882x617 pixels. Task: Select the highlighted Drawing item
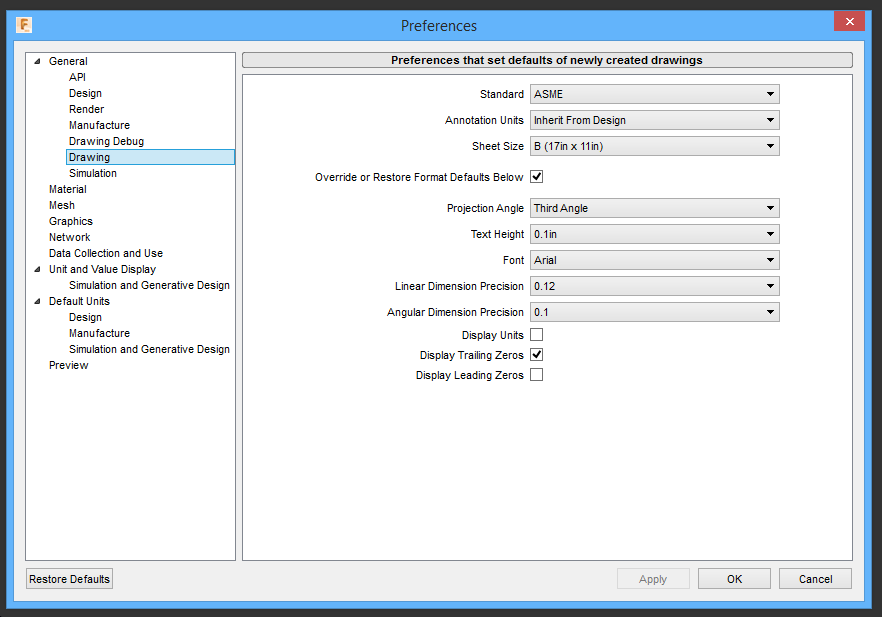coord(150,157)
